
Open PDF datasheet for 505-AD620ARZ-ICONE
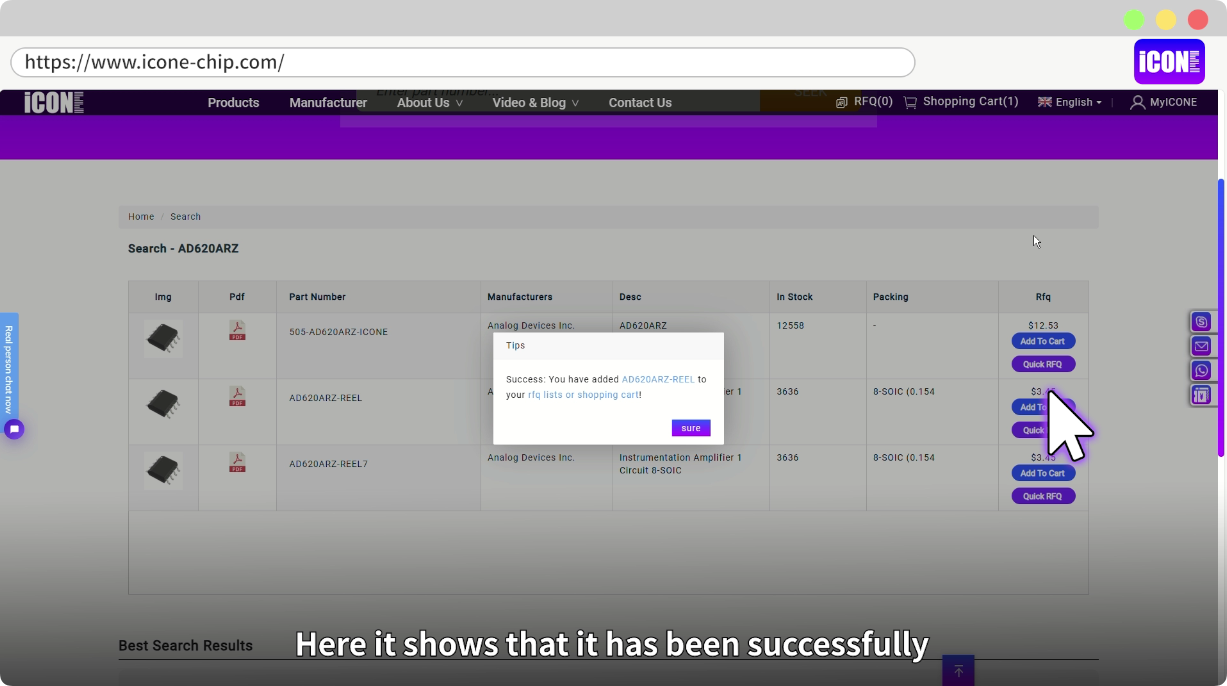(x=237, y=331)
